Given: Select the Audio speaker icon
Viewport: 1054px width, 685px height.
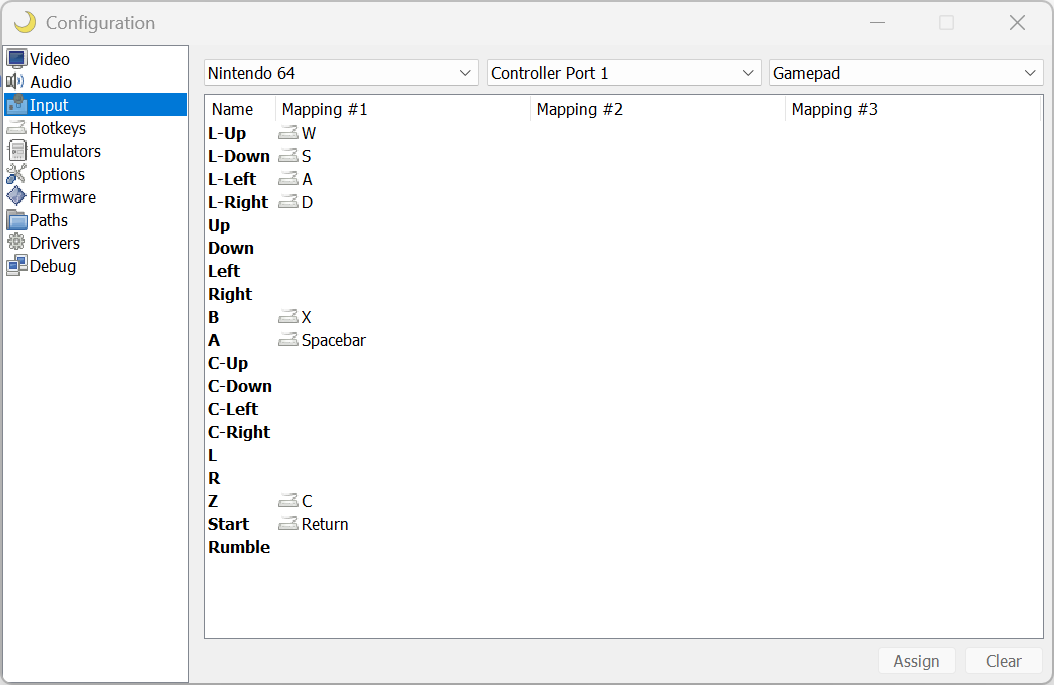Looking at the screenshot, I should click(15, 82).
